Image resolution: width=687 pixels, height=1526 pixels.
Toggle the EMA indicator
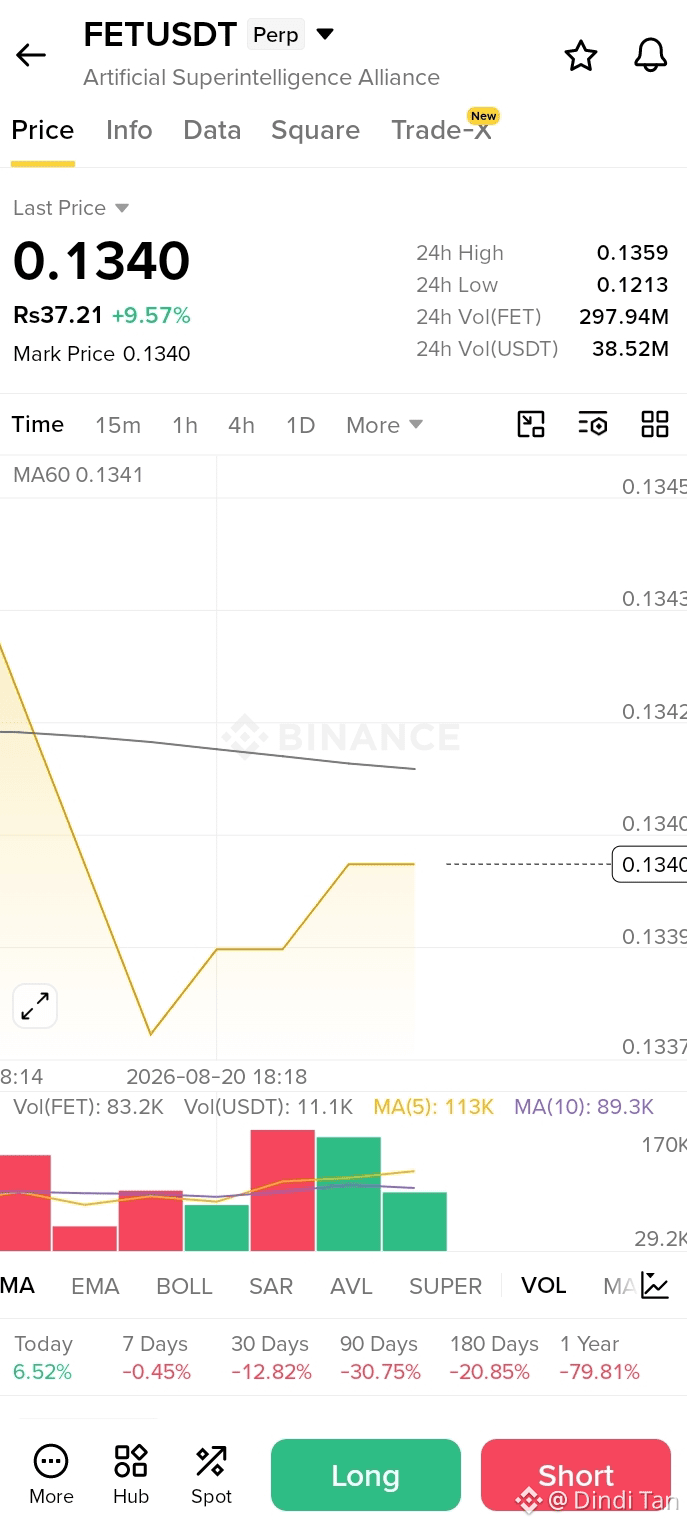95,1286
